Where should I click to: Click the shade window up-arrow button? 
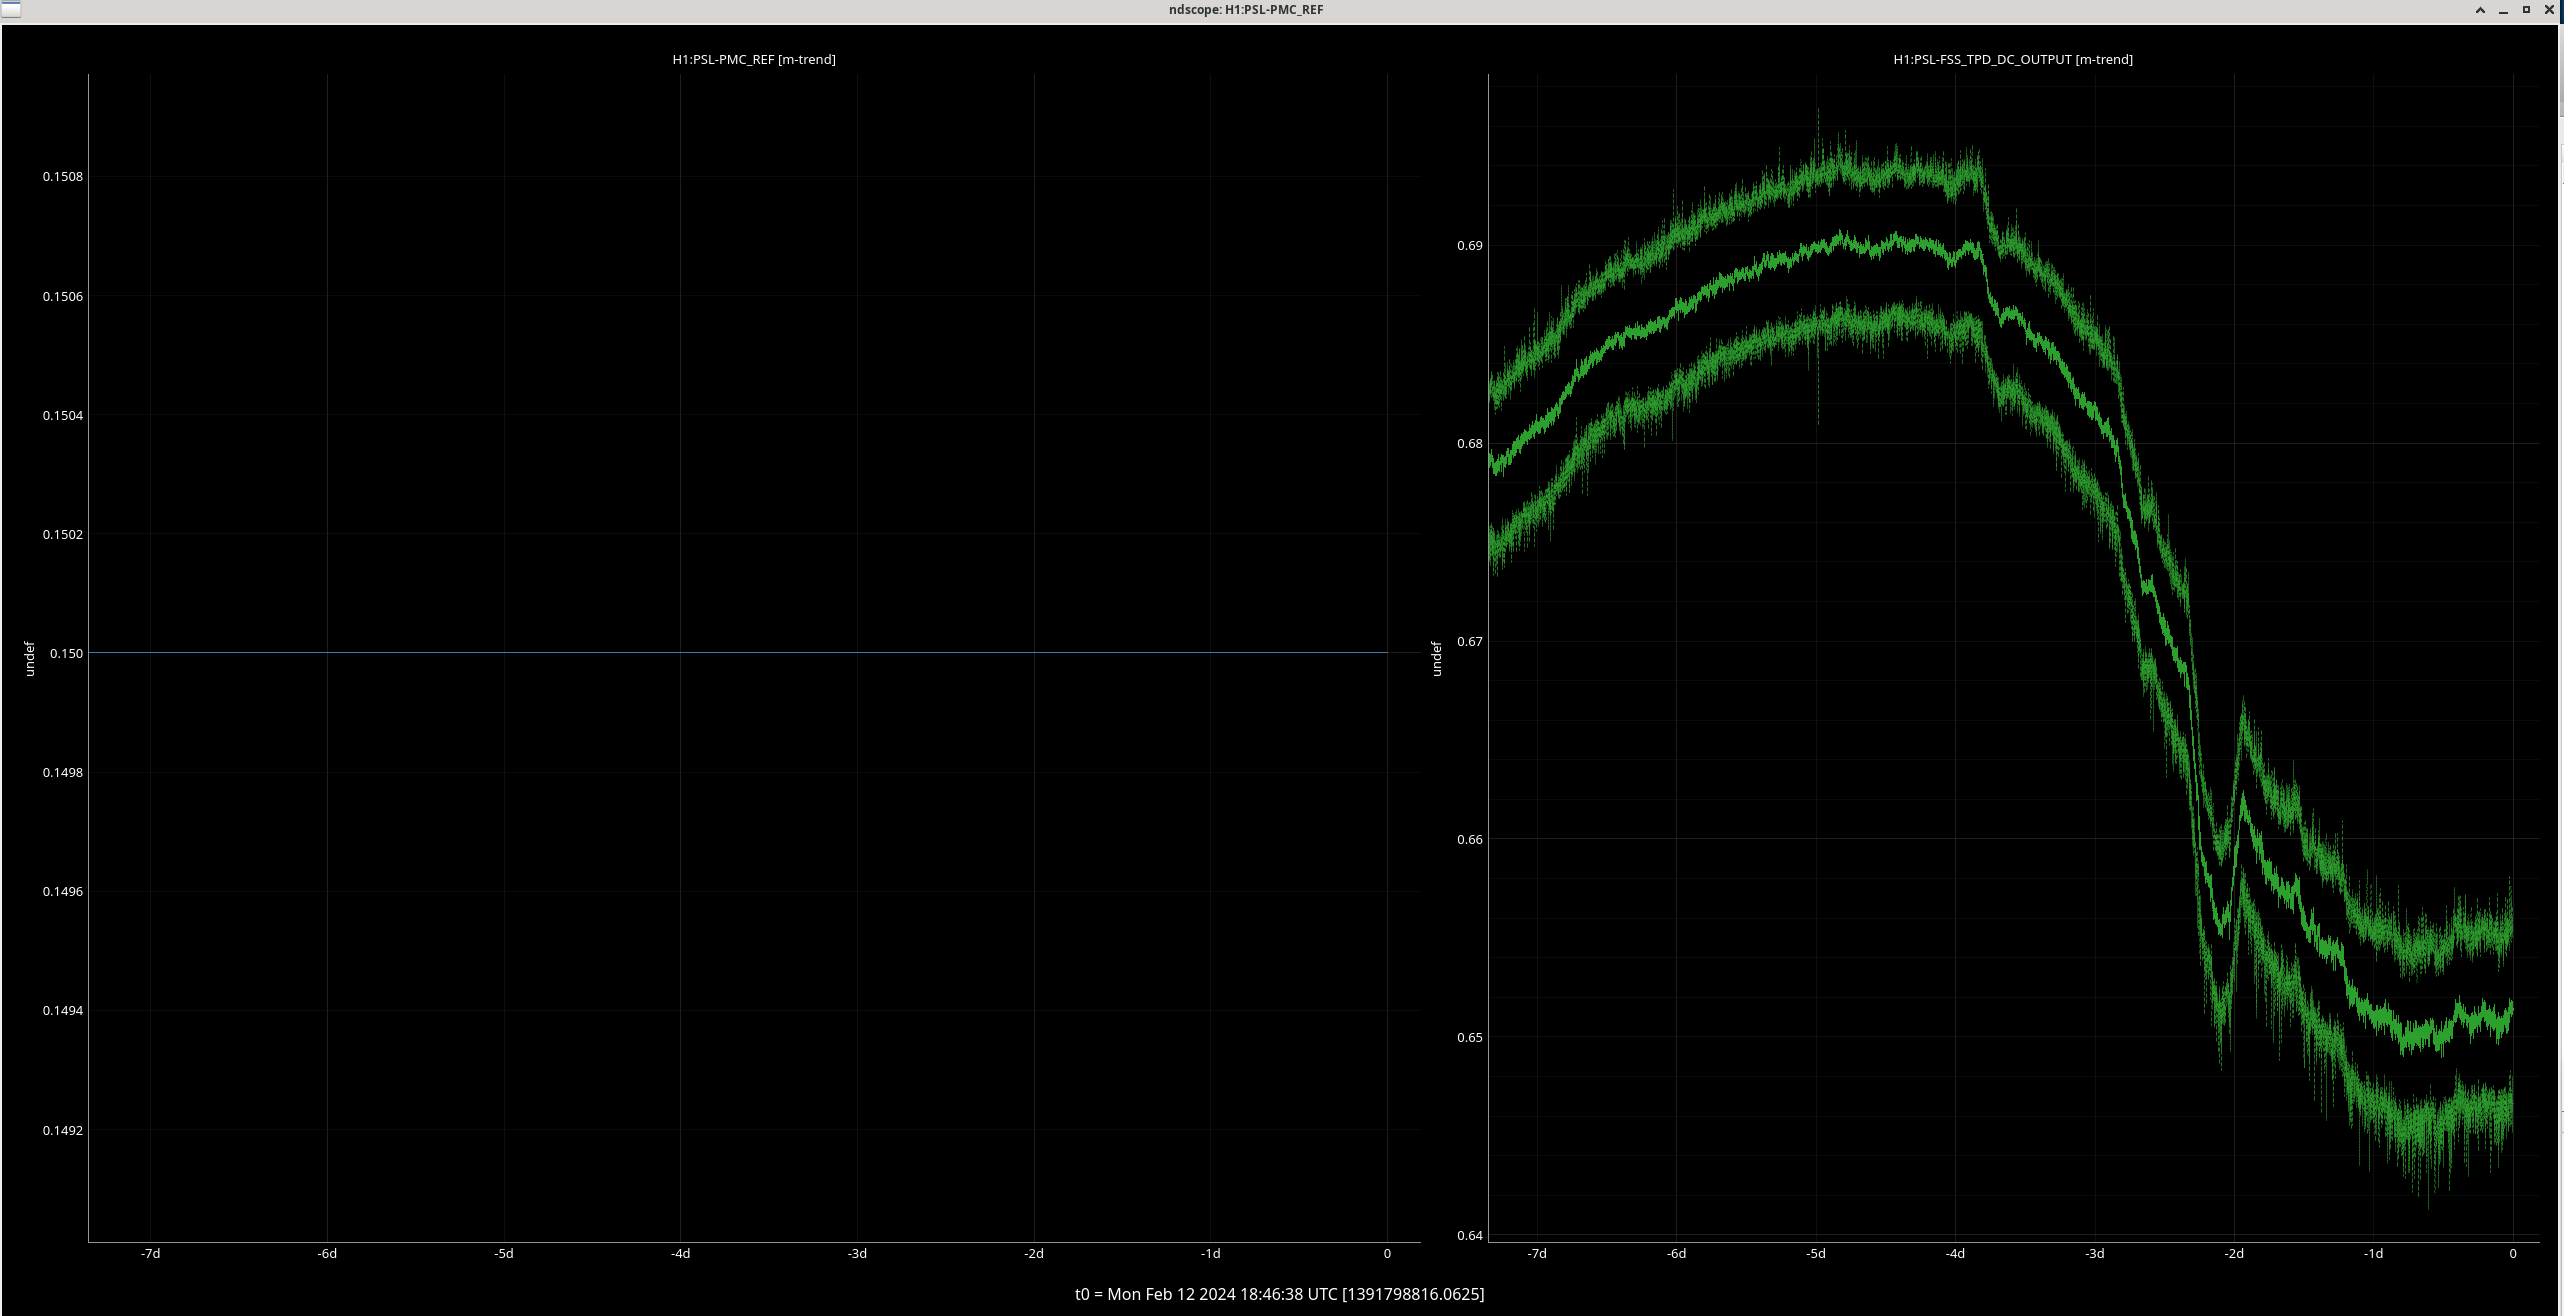click(x=2480, y=10)
